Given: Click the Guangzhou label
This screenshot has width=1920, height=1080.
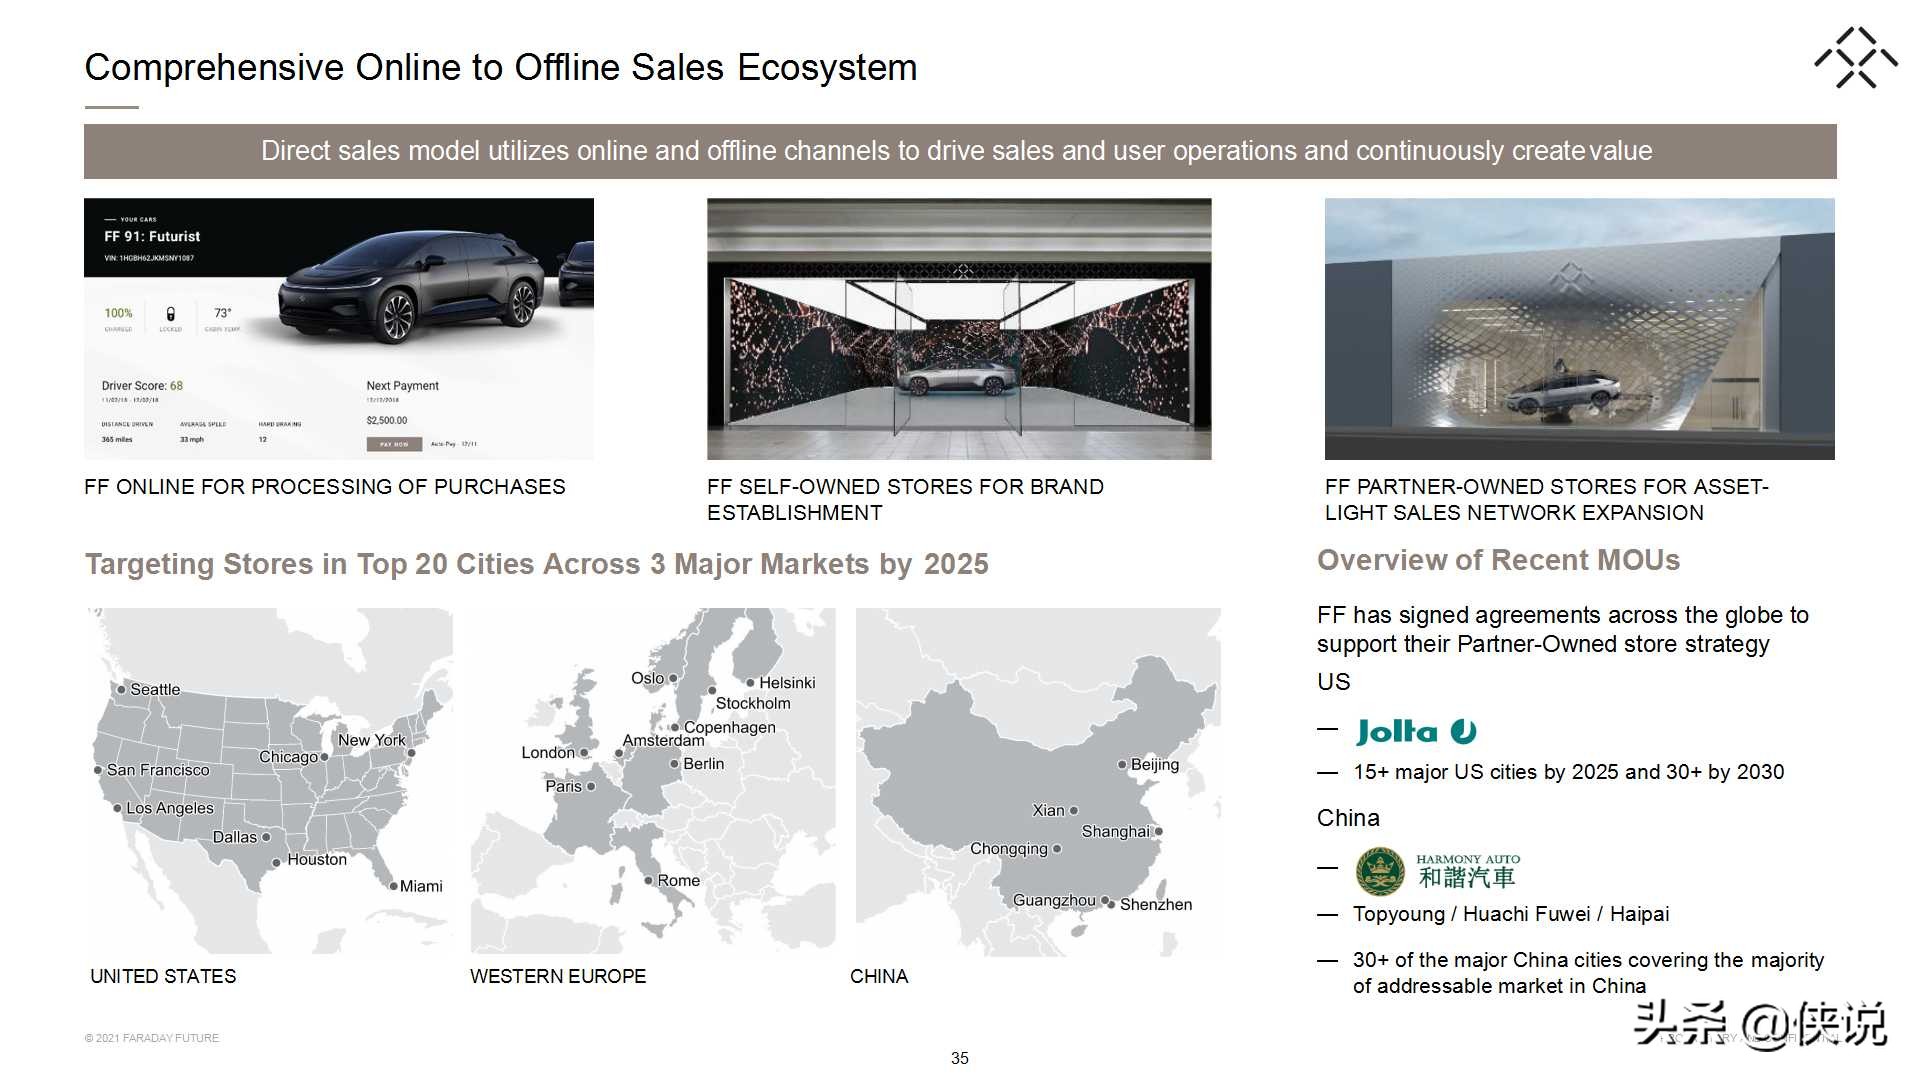Looking at the screenshot, I should tap(1054, 900).
